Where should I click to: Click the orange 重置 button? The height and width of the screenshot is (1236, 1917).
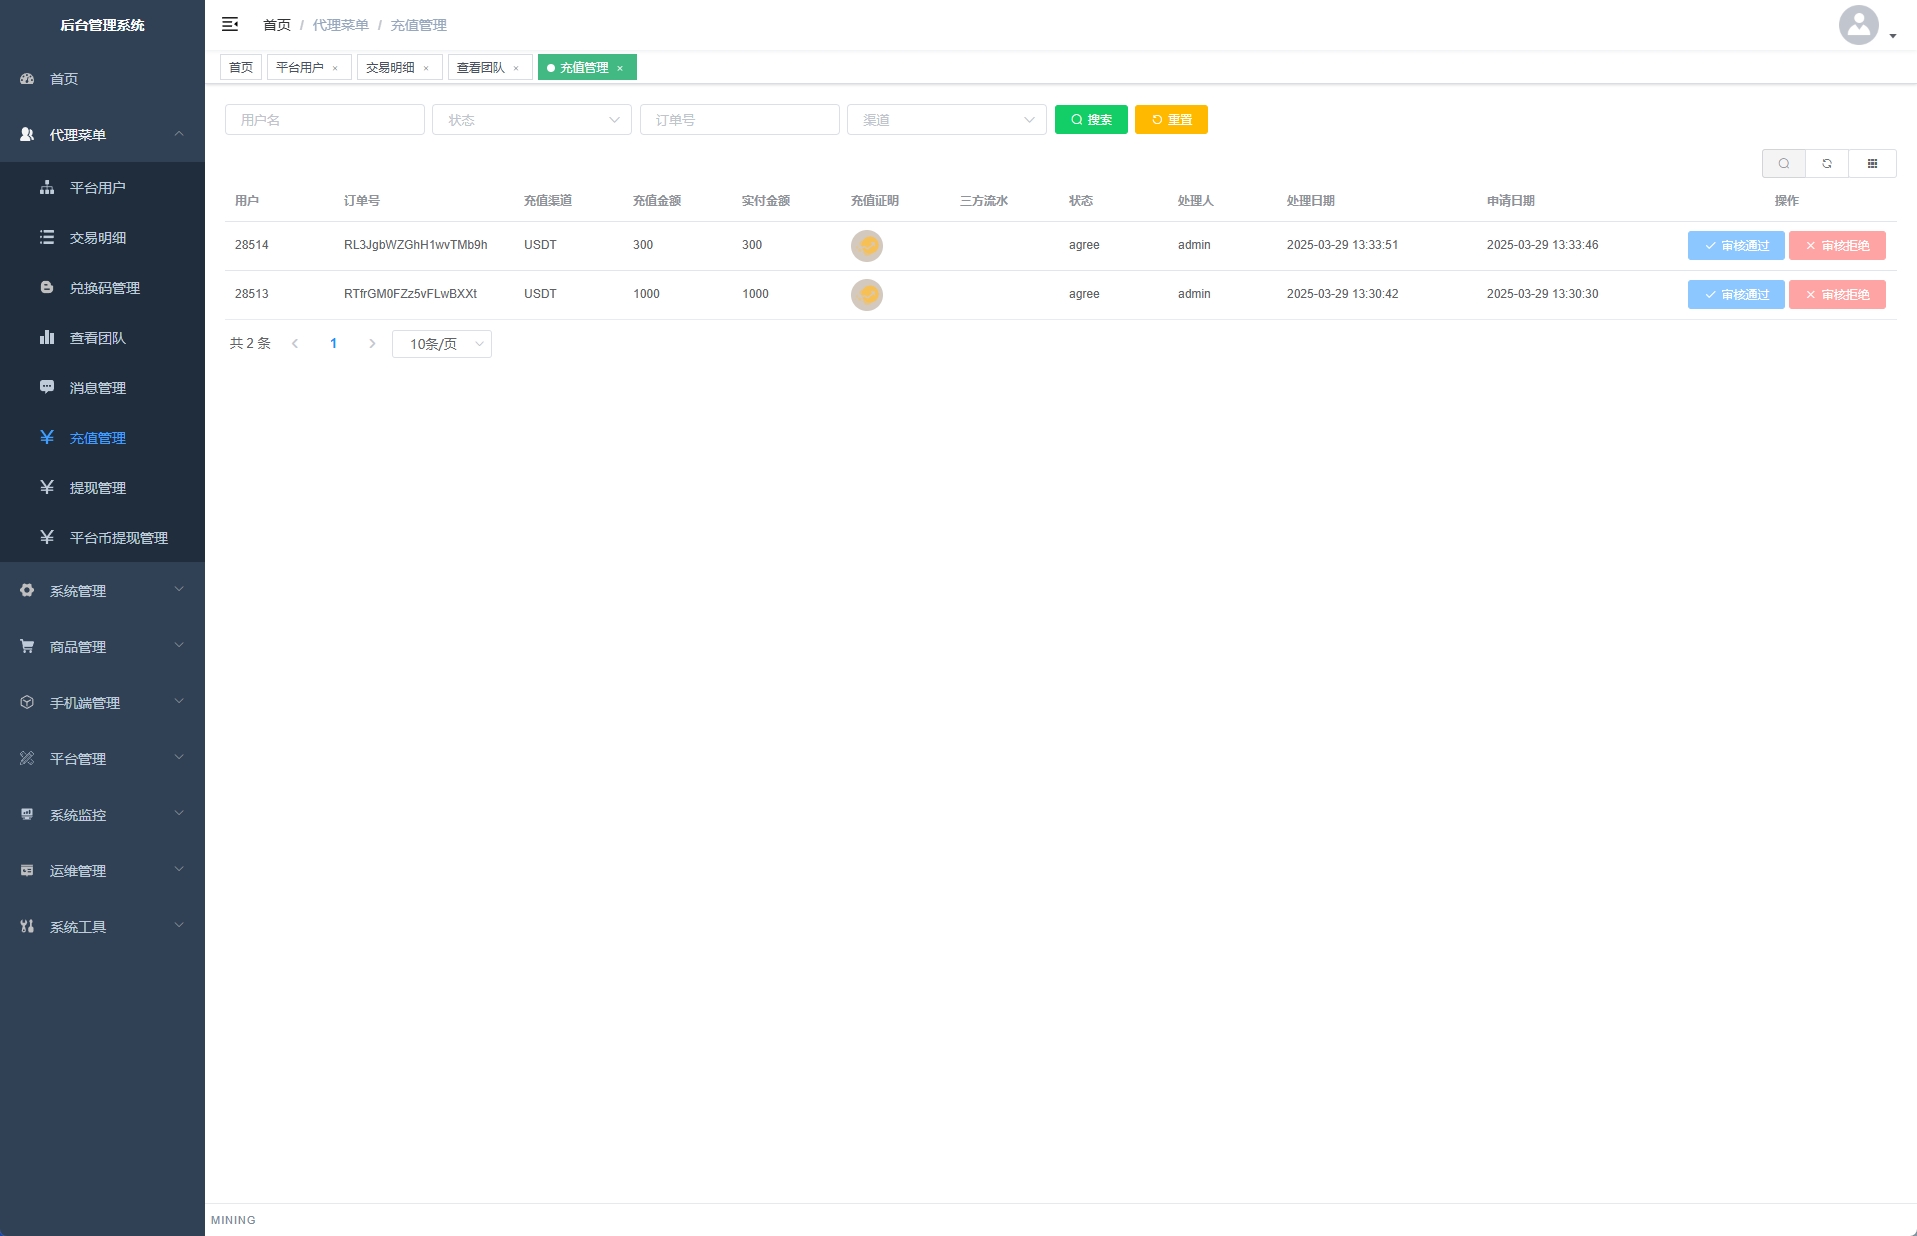coord(1171,120)
